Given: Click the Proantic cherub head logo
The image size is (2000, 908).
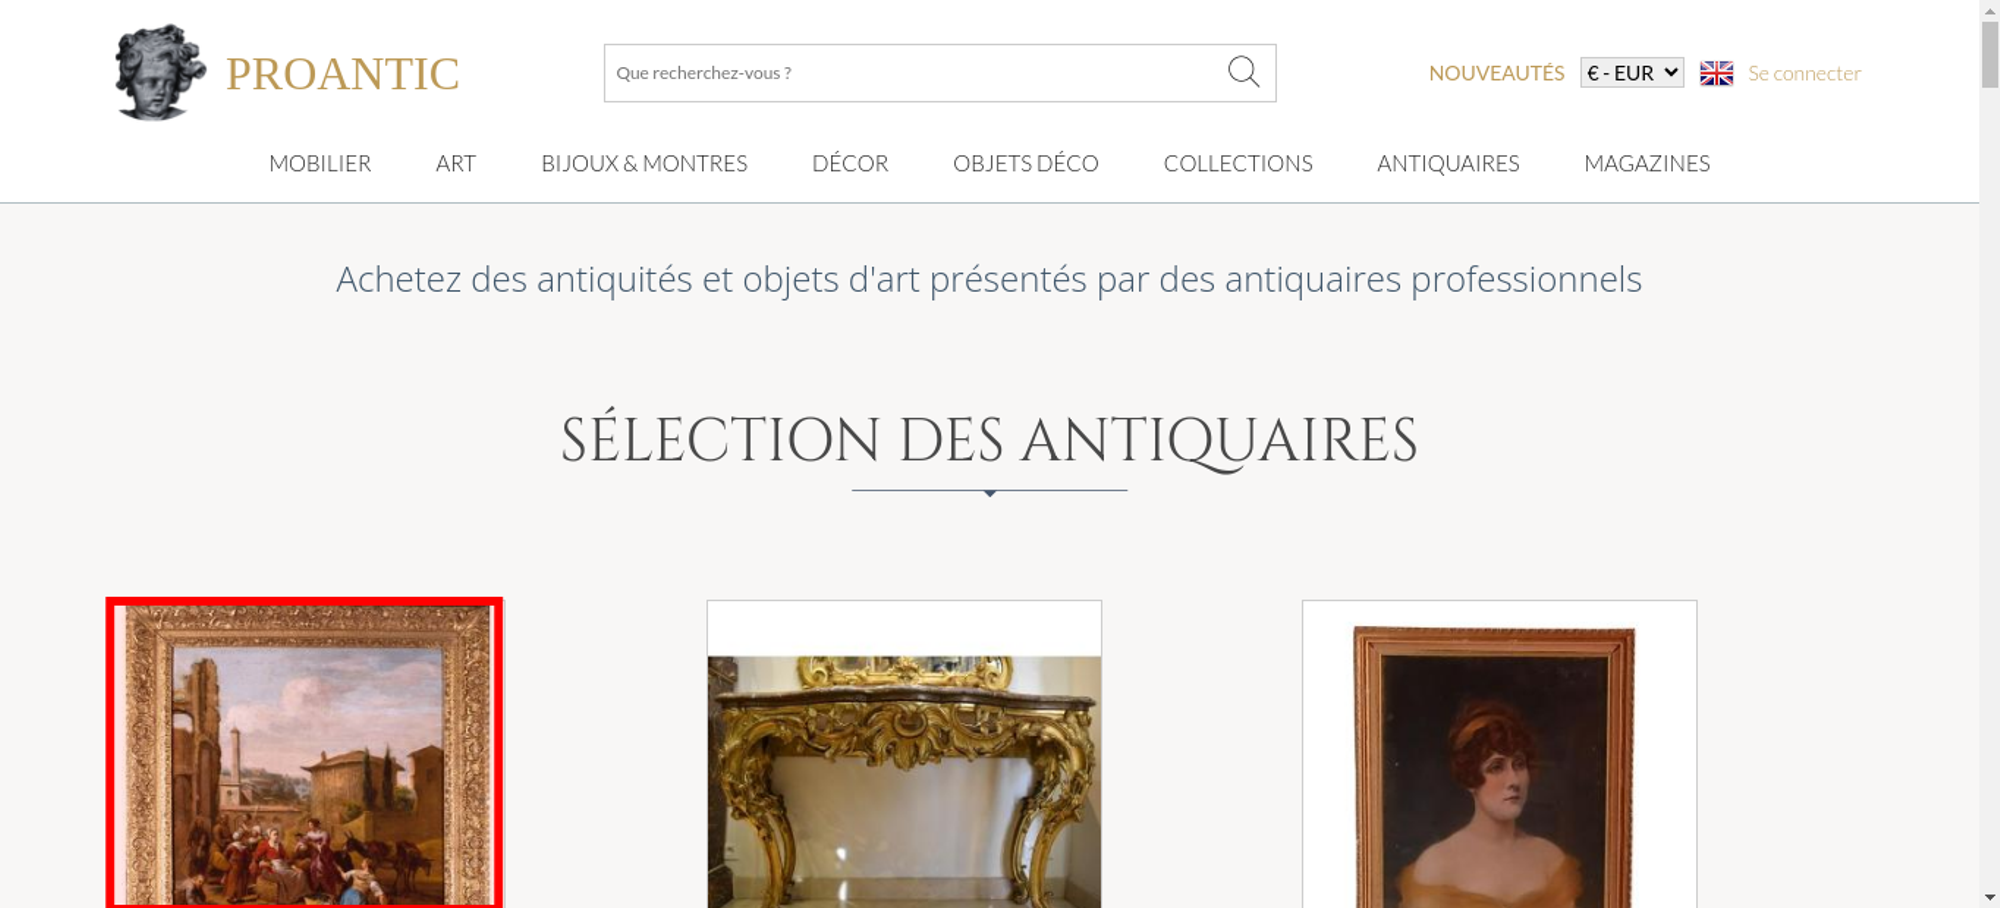Looking at the screenshot, I should (x=160, y=73).
